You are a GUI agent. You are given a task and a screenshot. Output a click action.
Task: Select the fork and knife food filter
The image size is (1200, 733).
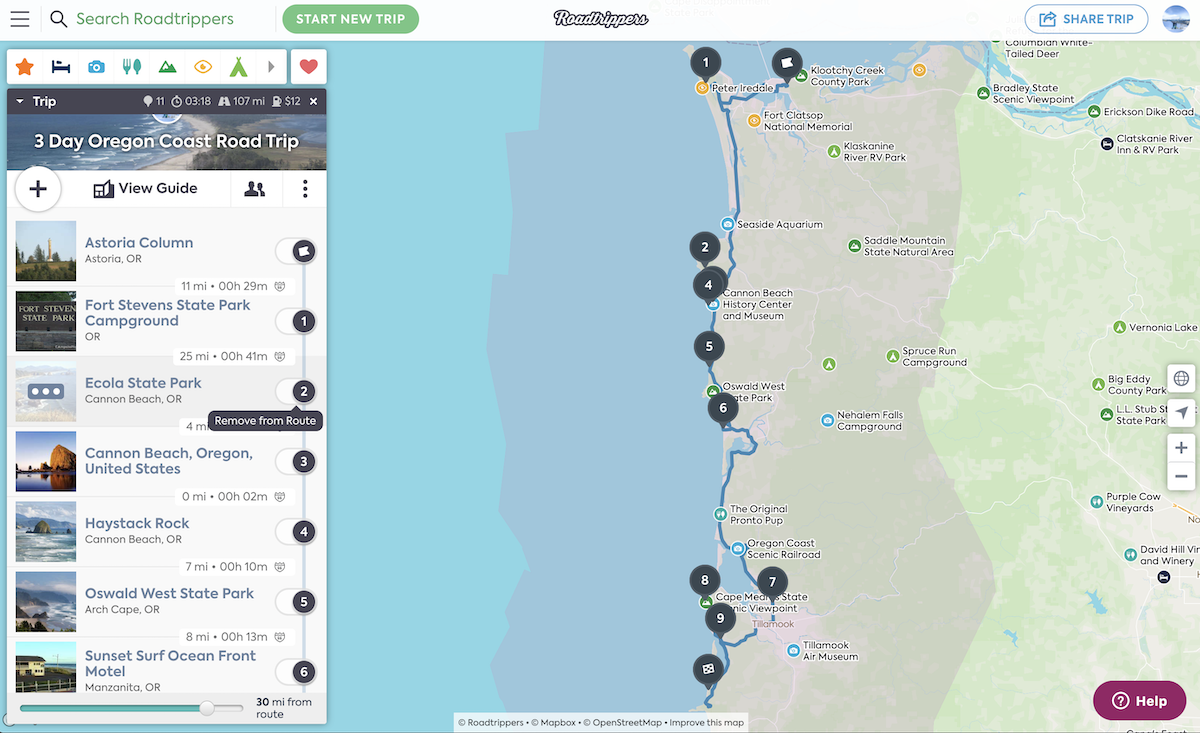tap(131, 67)
